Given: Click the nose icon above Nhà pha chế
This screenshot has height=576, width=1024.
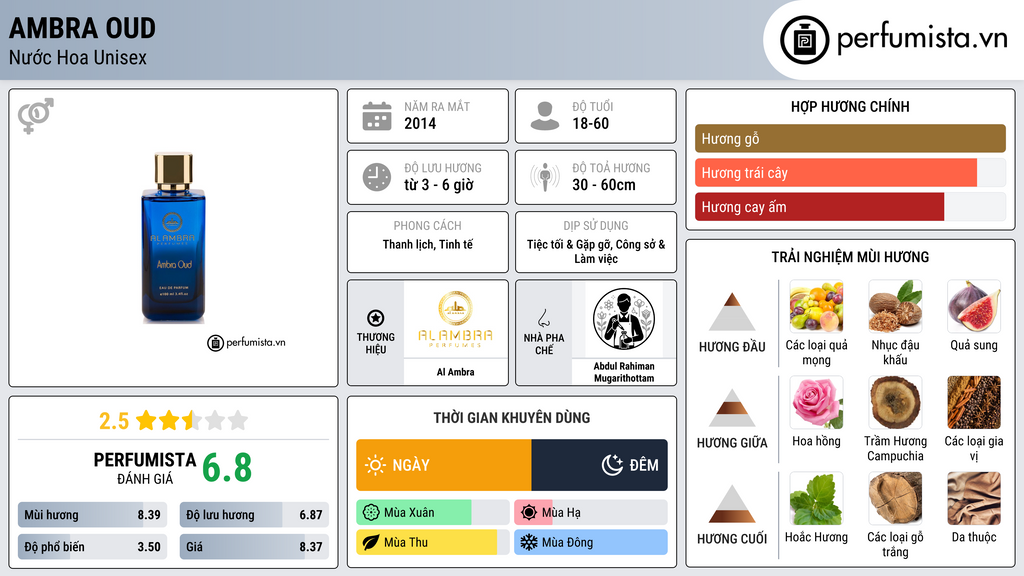Looking at the screenshot, I should [543, 318].
